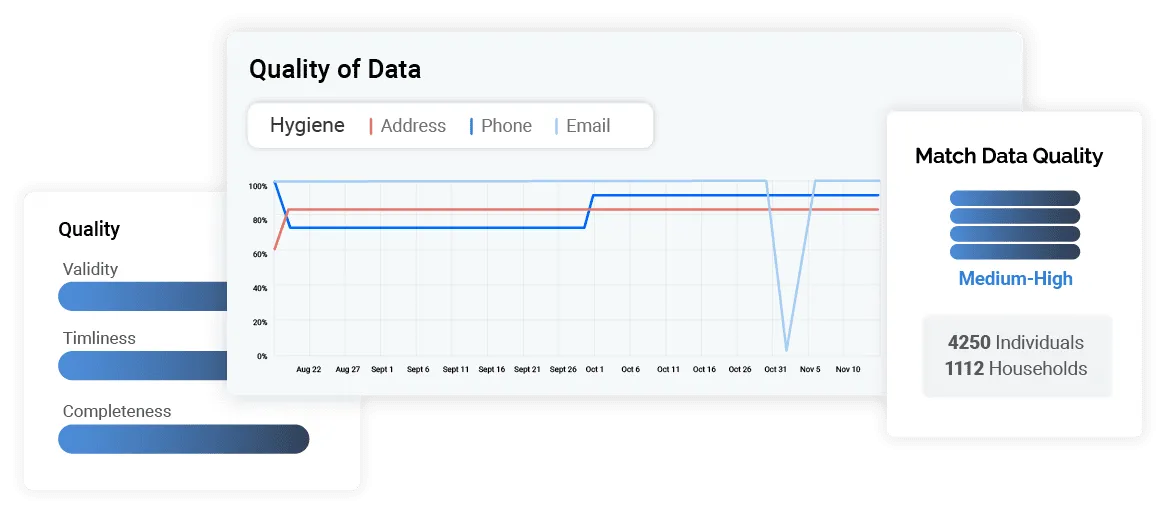
Task: Select the Hygiene tab
Action: pyautogui.click(x=307, y=126)
